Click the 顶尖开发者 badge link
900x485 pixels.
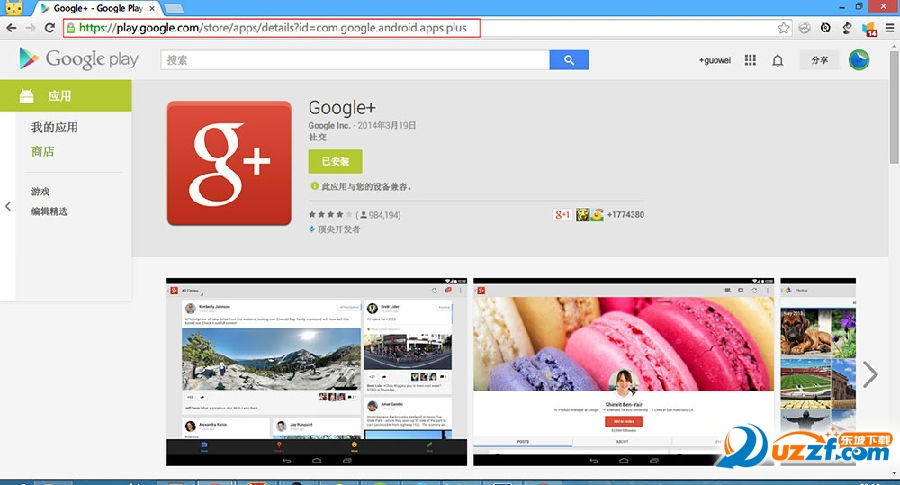(335, 229)
